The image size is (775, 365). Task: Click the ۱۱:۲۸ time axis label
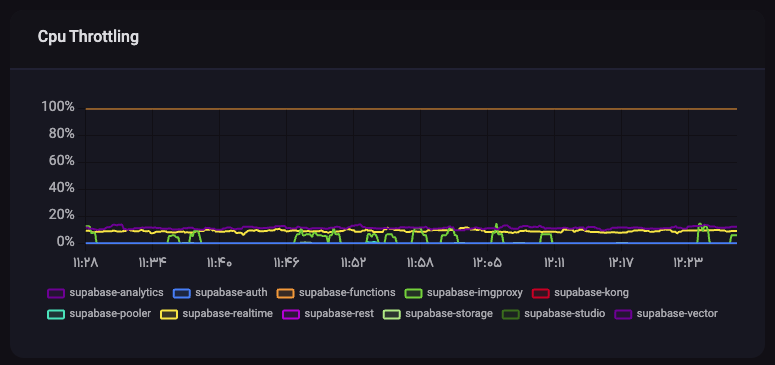tap(86, 263)
